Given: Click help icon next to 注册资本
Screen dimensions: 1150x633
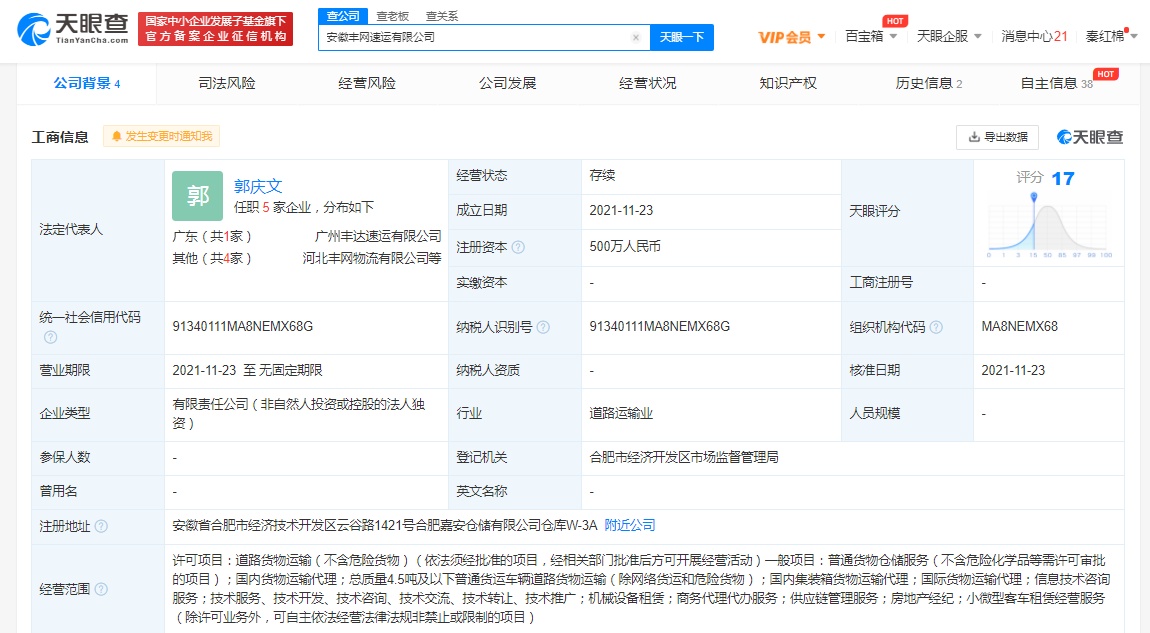Looking at the screenshot, I should 518,247.
